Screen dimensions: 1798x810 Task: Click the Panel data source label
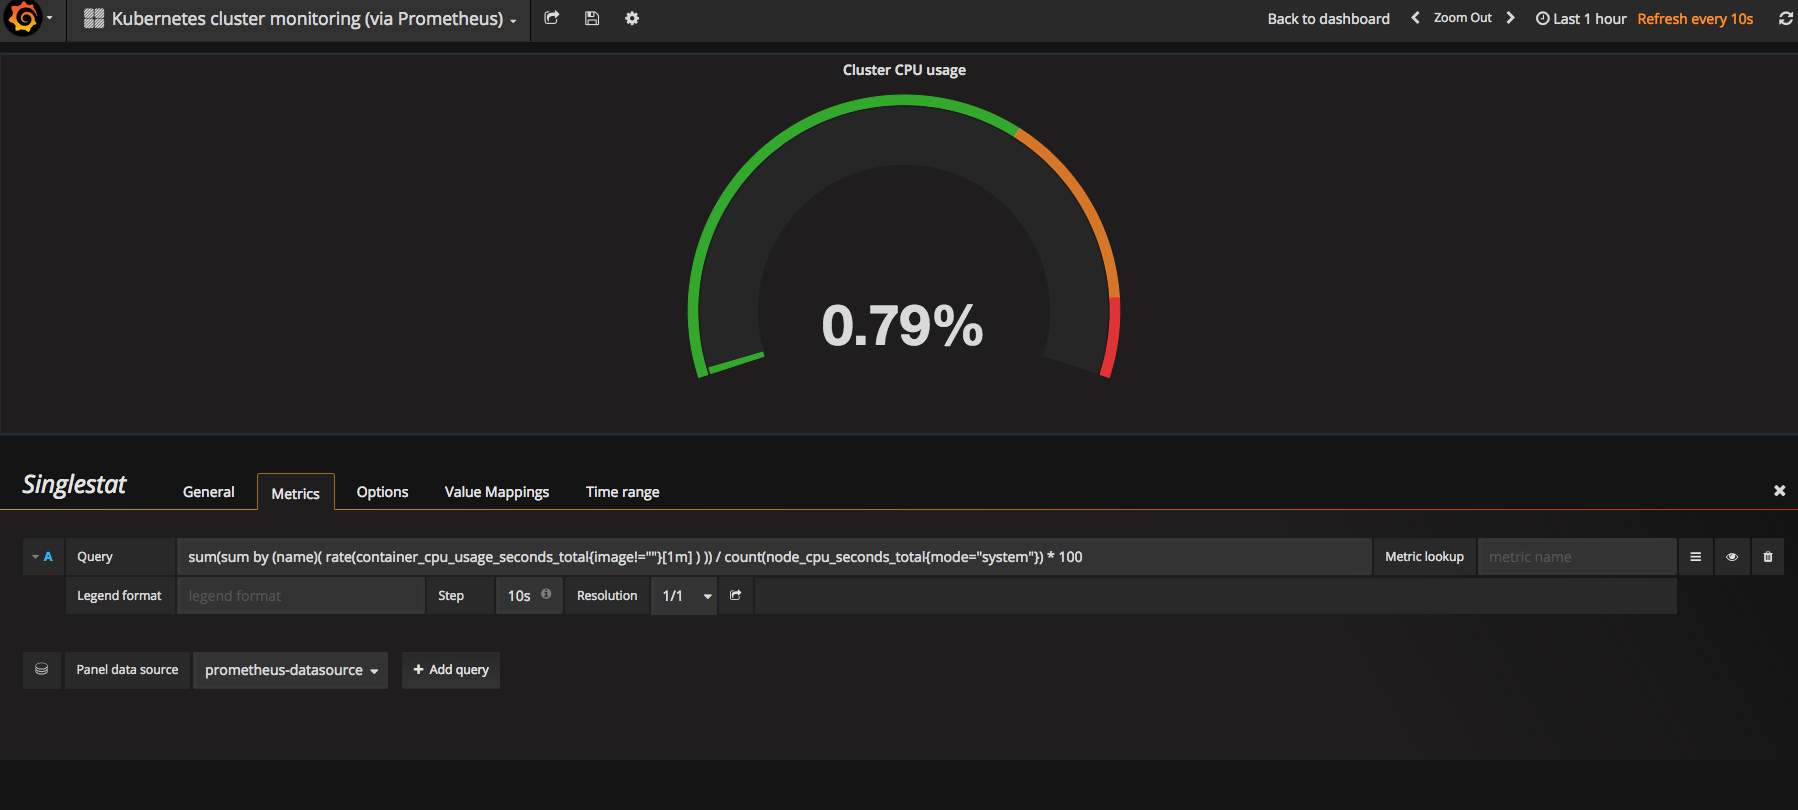127,670
